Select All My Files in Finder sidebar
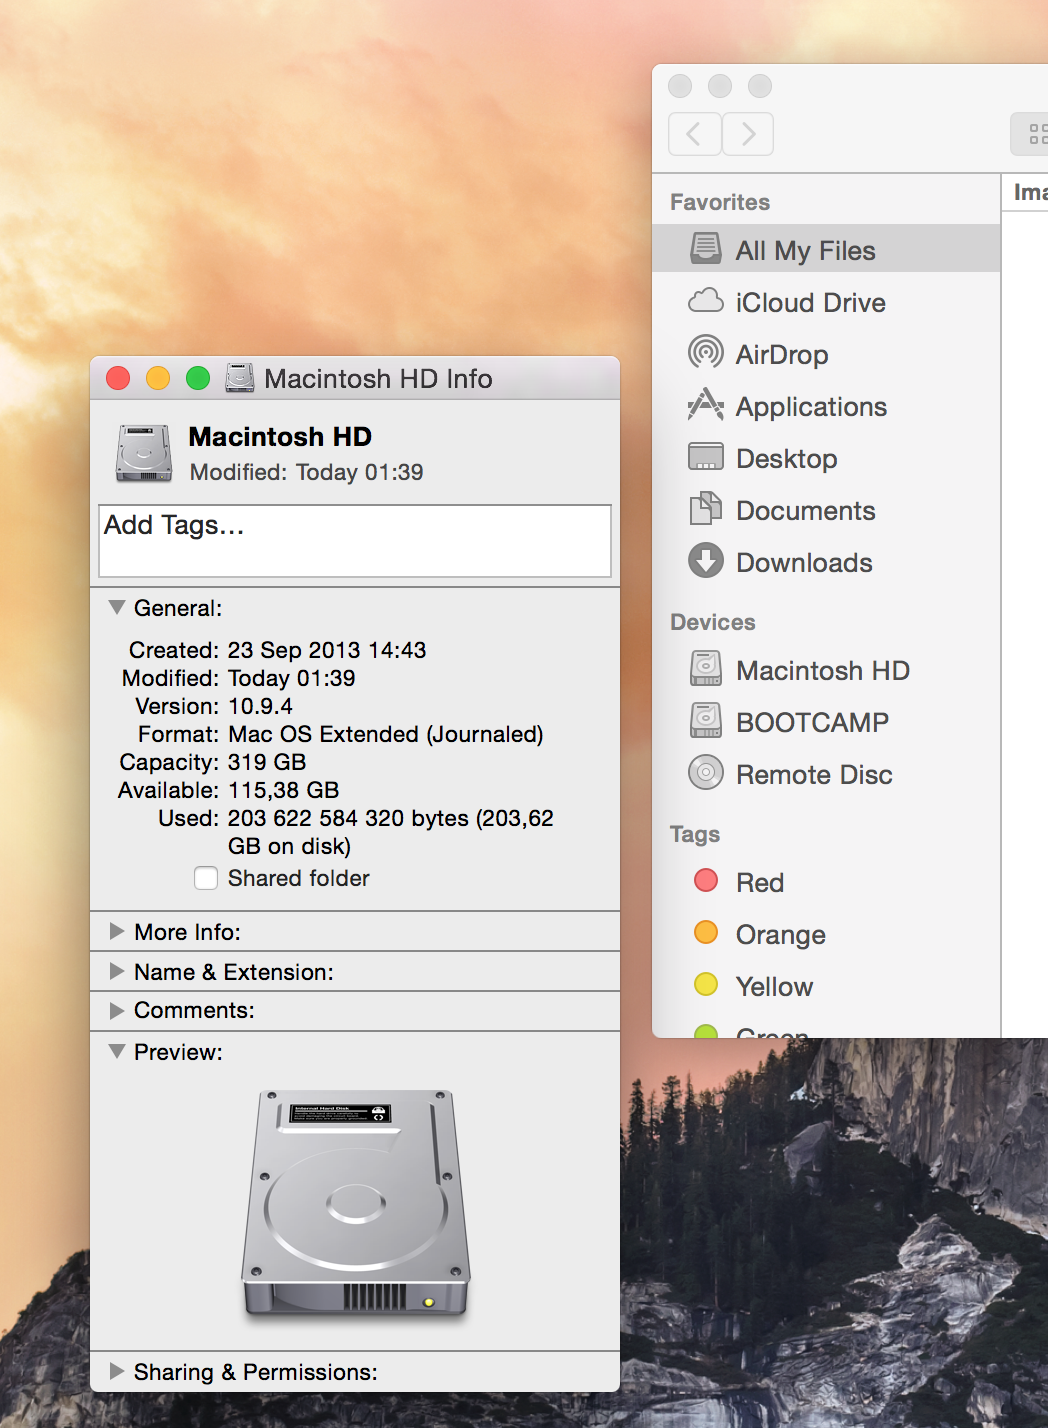The width and height of the screenshot is (1048, 1428). [826, 249]
